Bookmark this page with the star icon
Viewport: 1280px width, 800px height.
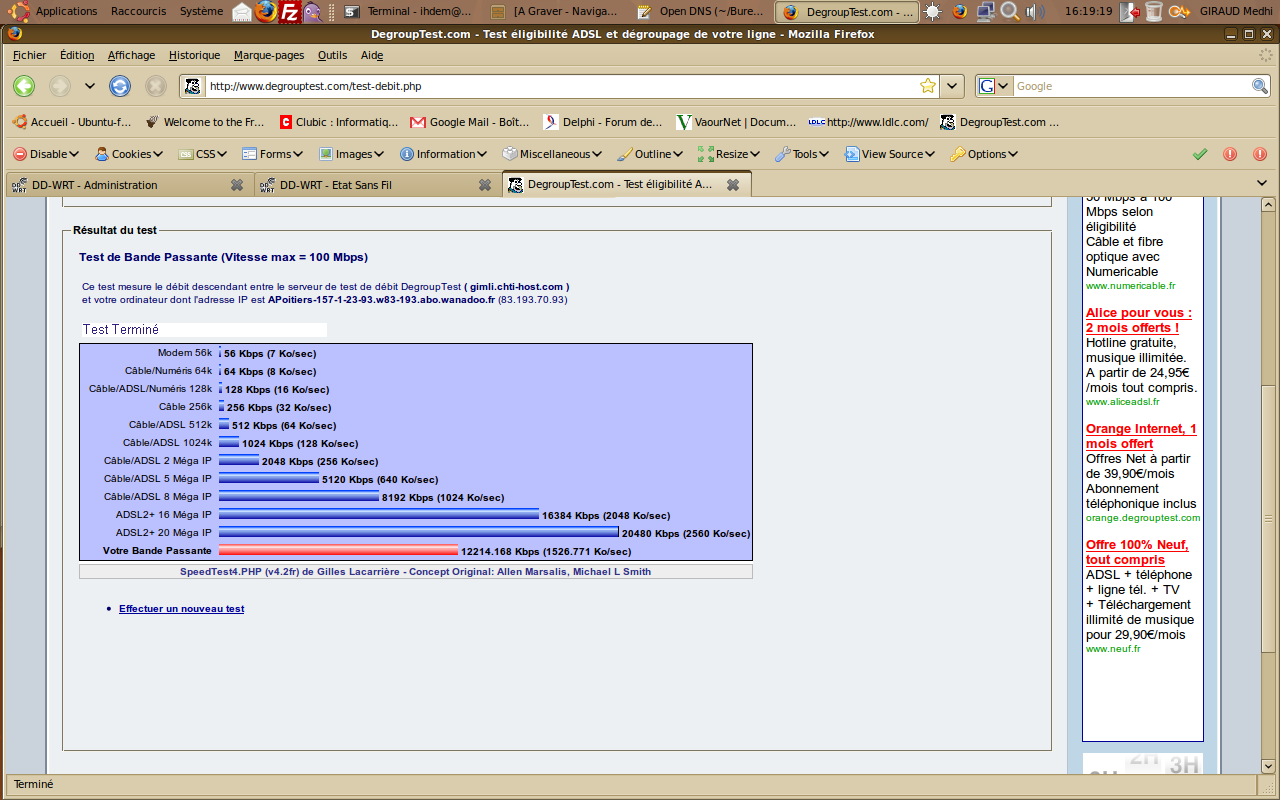click(x=927, y=86)
